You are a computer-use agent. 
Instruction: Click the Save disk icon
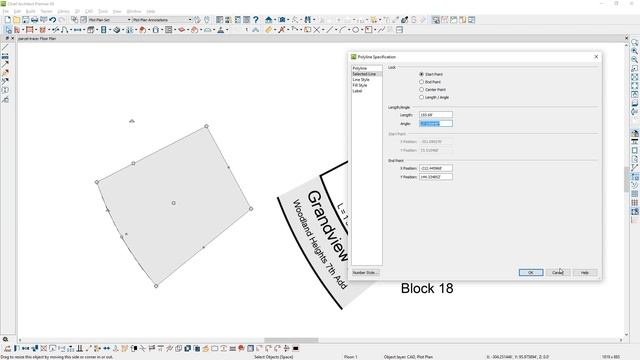(25, 20)
